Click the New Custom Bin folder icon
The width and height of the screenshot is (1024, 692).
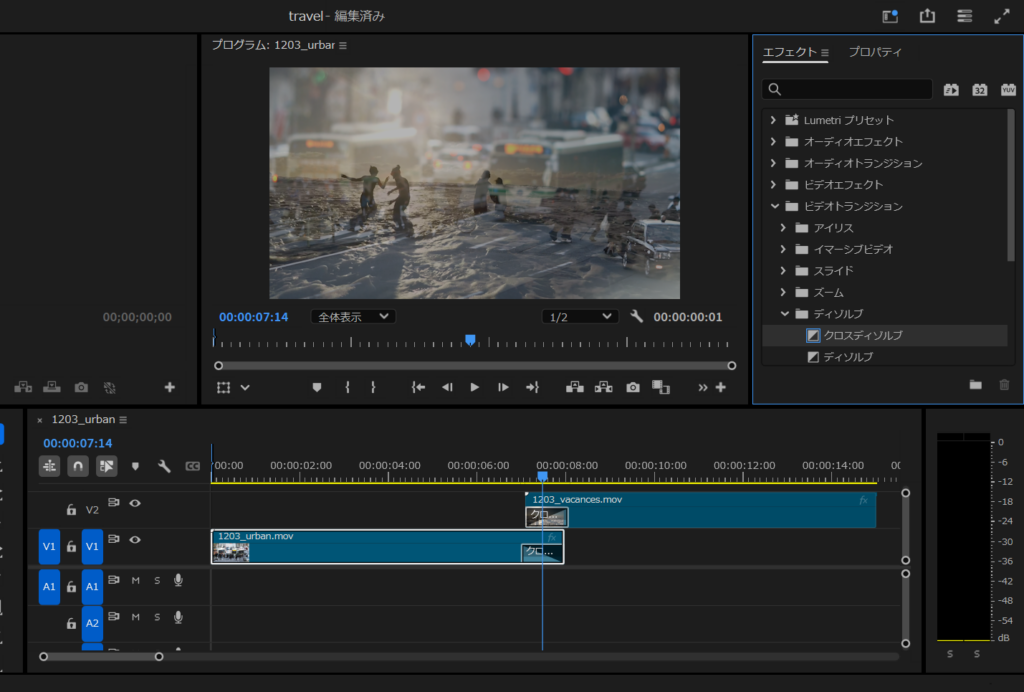click(x=975, y=384)
